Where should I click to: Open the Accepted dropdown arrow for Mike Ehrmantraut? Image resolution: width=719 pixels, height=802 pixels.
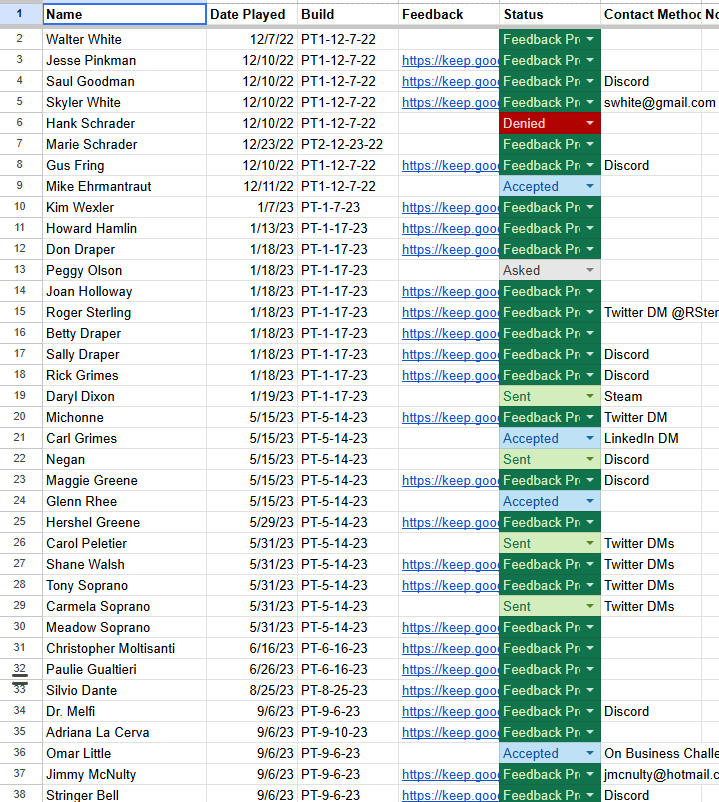click(x=590, y=186)
